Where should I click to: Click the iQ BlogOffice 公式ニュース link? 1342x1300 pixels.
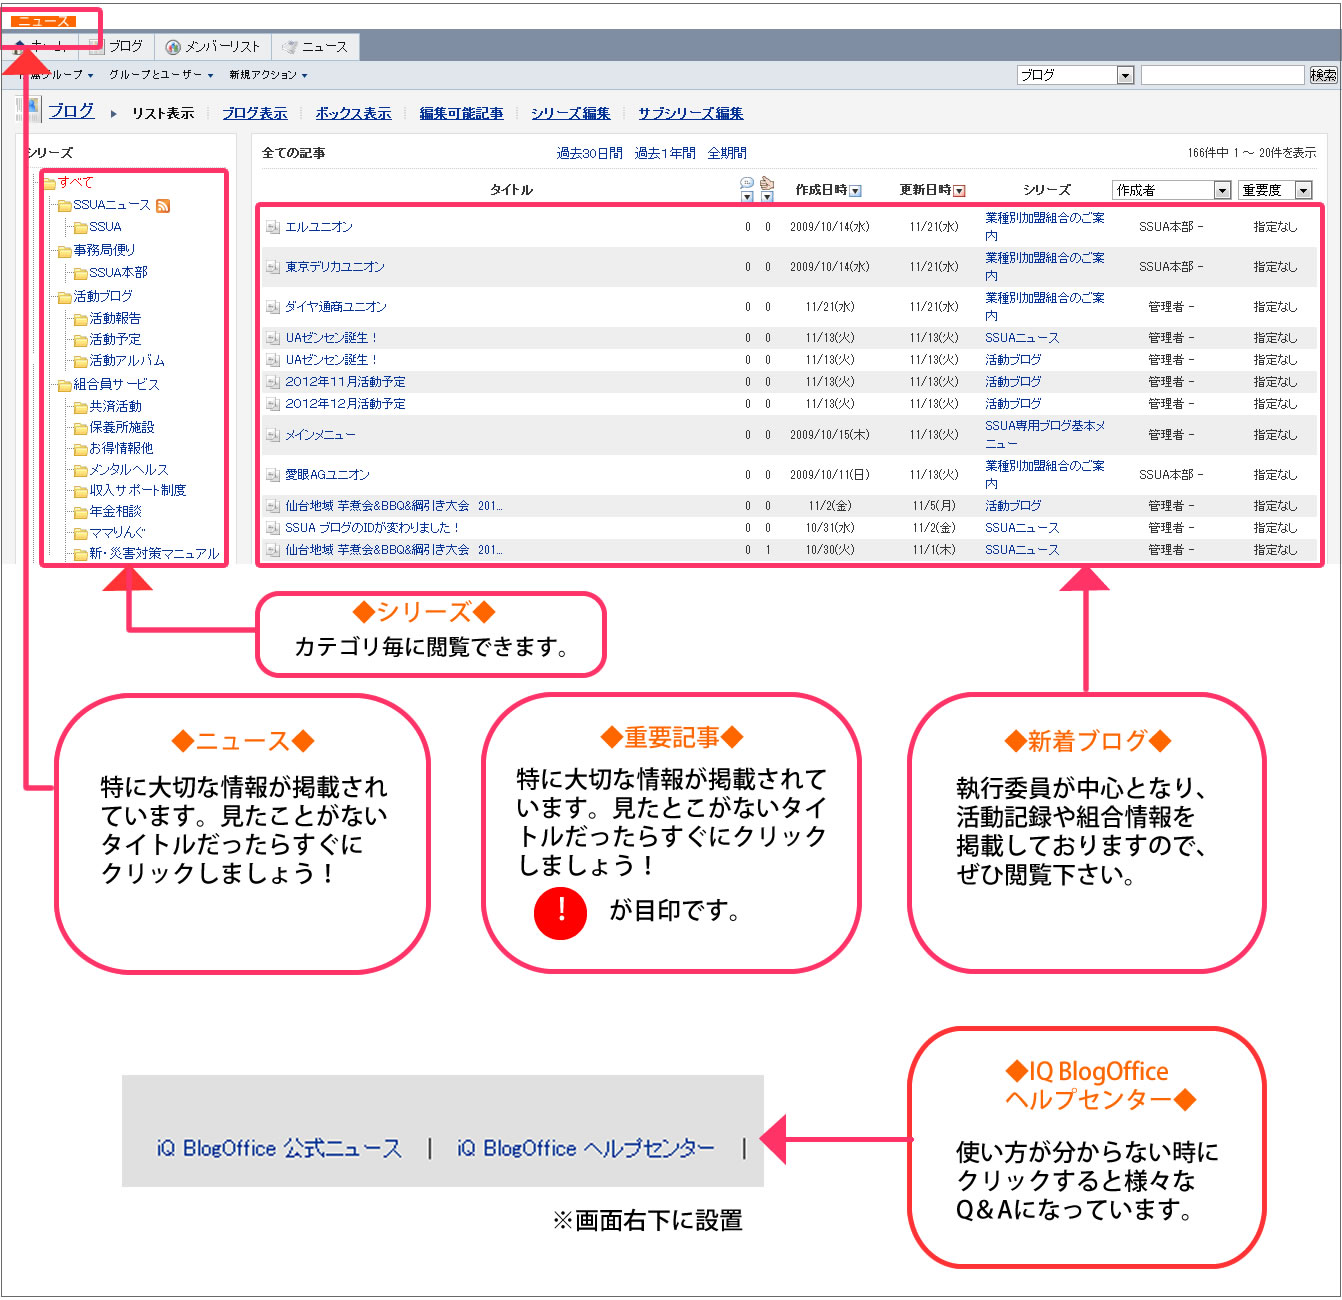279,1149
